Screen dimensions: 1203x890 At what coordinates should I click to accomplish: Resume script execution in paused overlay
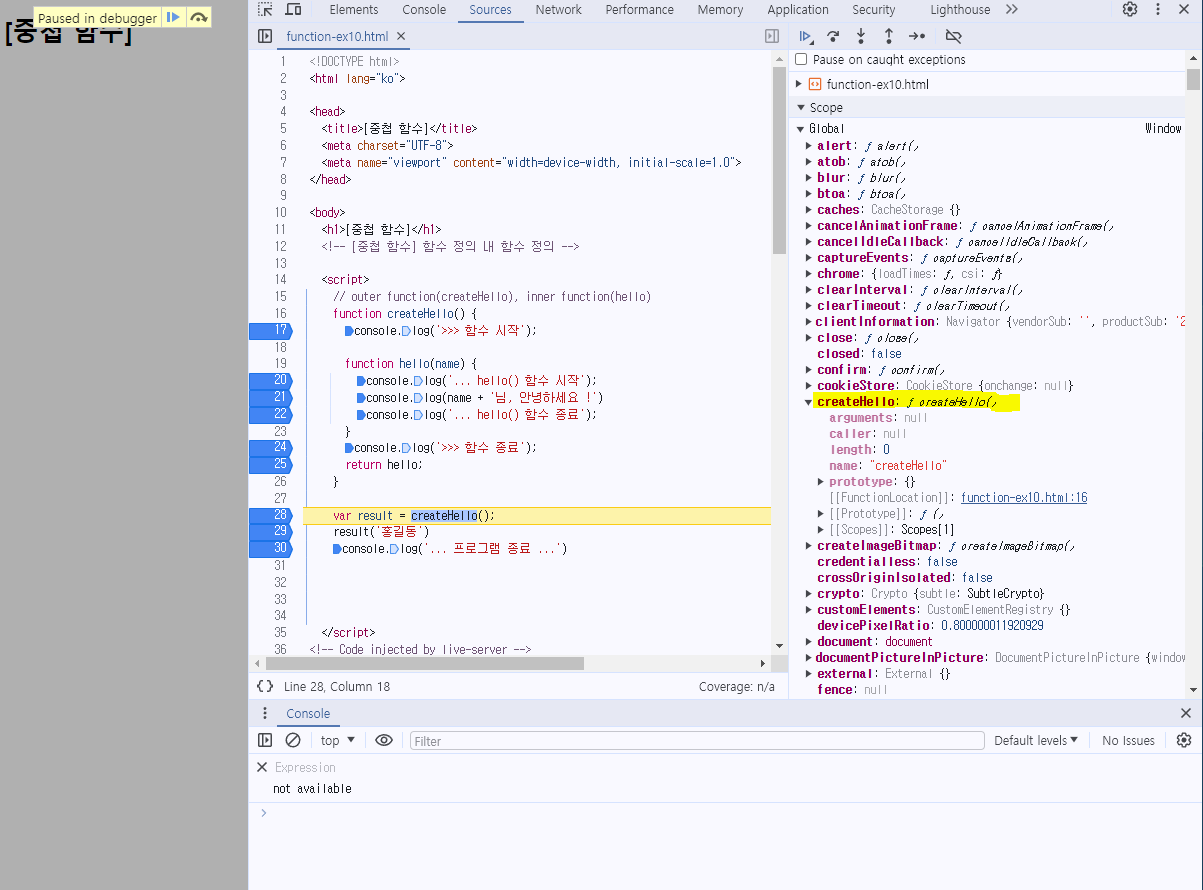coord(174,18)
